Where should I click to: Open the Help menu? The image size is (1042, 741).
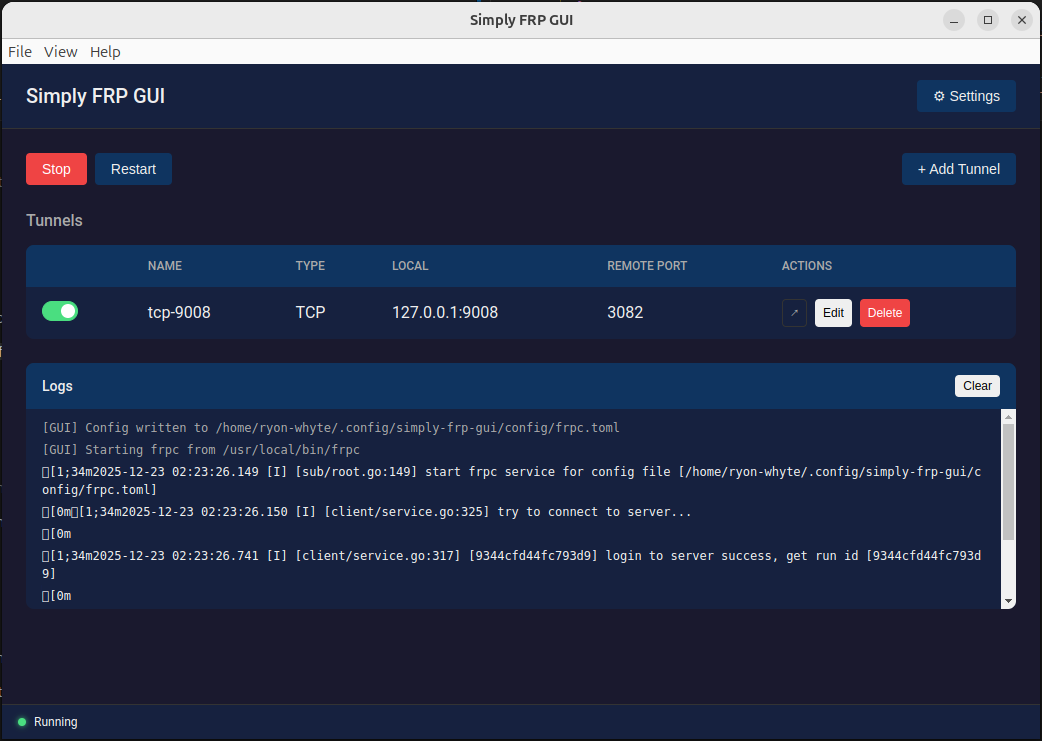(105, 51)
